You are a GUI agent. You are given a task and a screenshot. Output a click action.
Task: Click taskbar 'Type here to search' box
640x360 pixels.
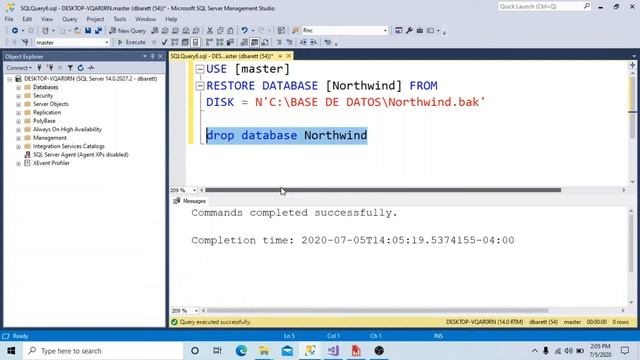(103, 351)
